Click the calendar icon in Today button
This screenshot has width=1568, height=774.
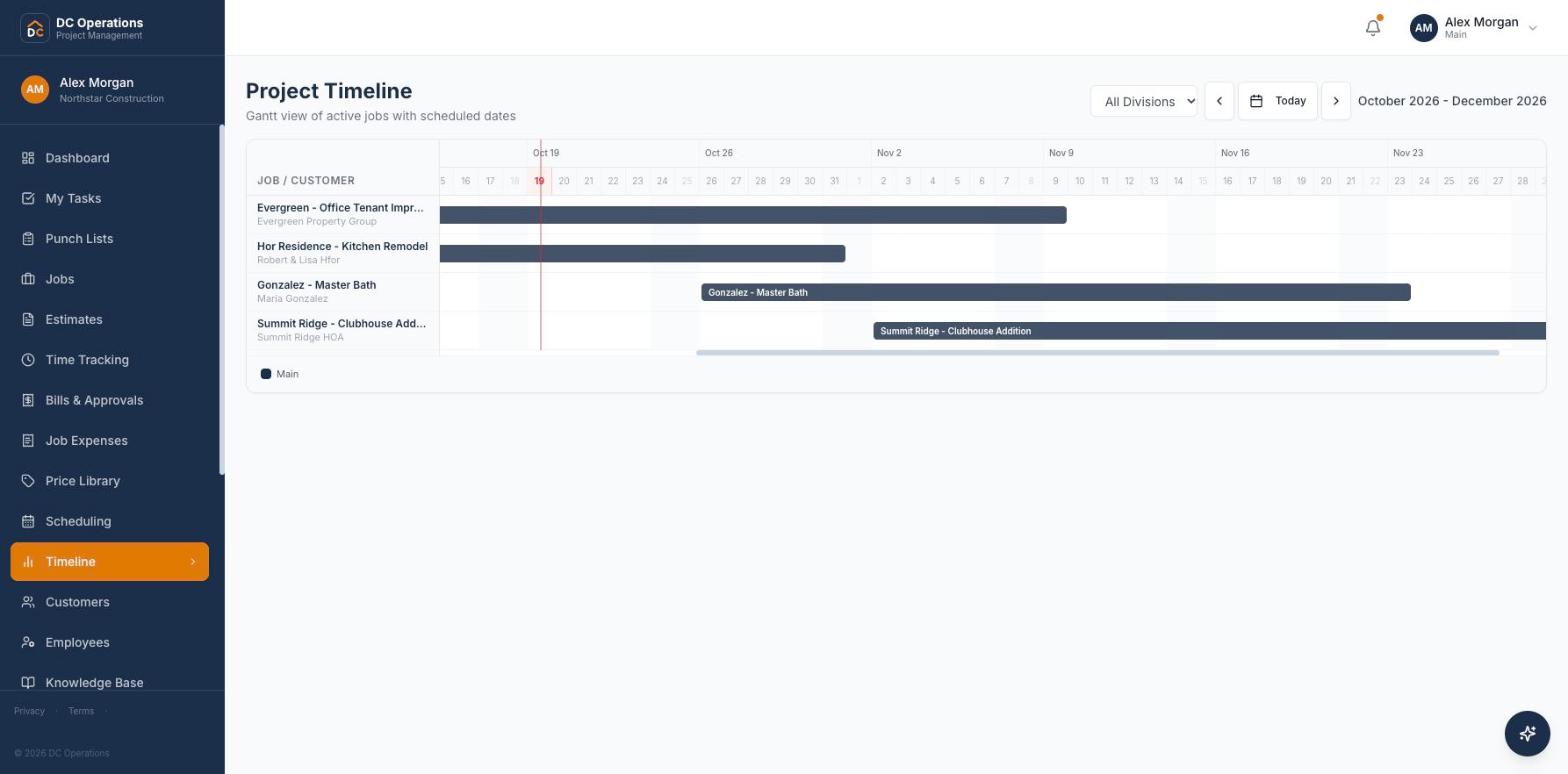tap(1257, 101)
